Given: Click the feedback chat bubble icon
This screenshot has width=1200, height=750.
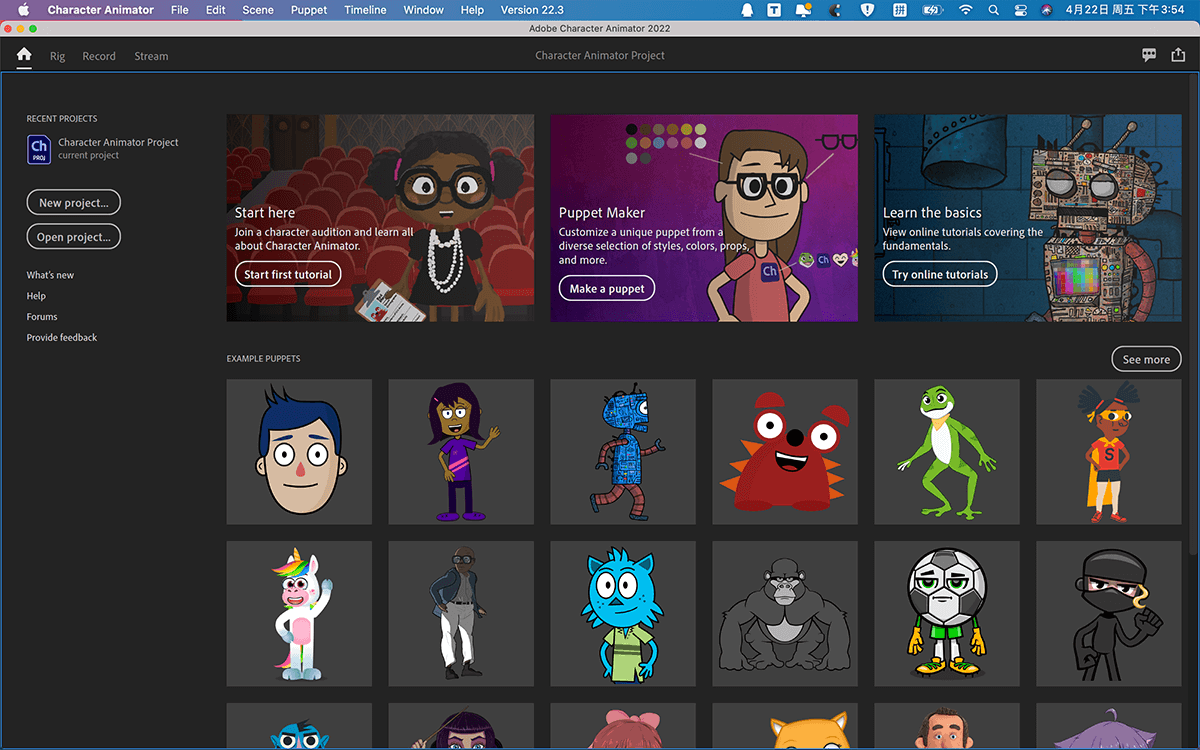Looking at the screenshot, I should pos(1149,55).
